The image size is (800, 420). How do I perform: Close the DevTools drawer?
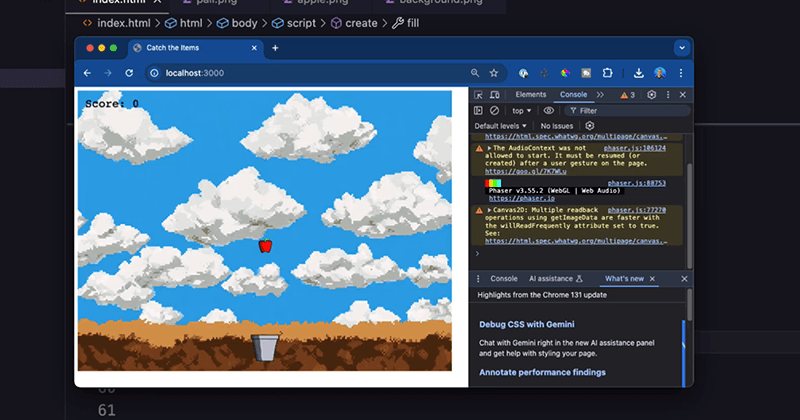pos(684,279)
